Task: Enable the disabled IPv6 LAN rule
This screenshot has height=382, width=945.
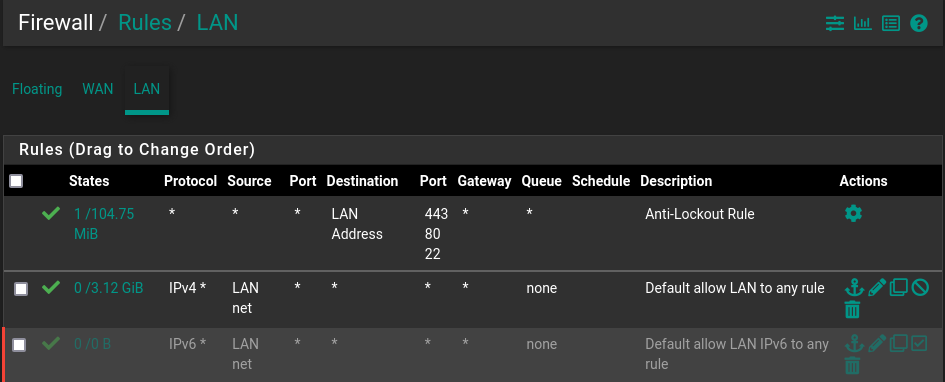Action: click(919, 343)
